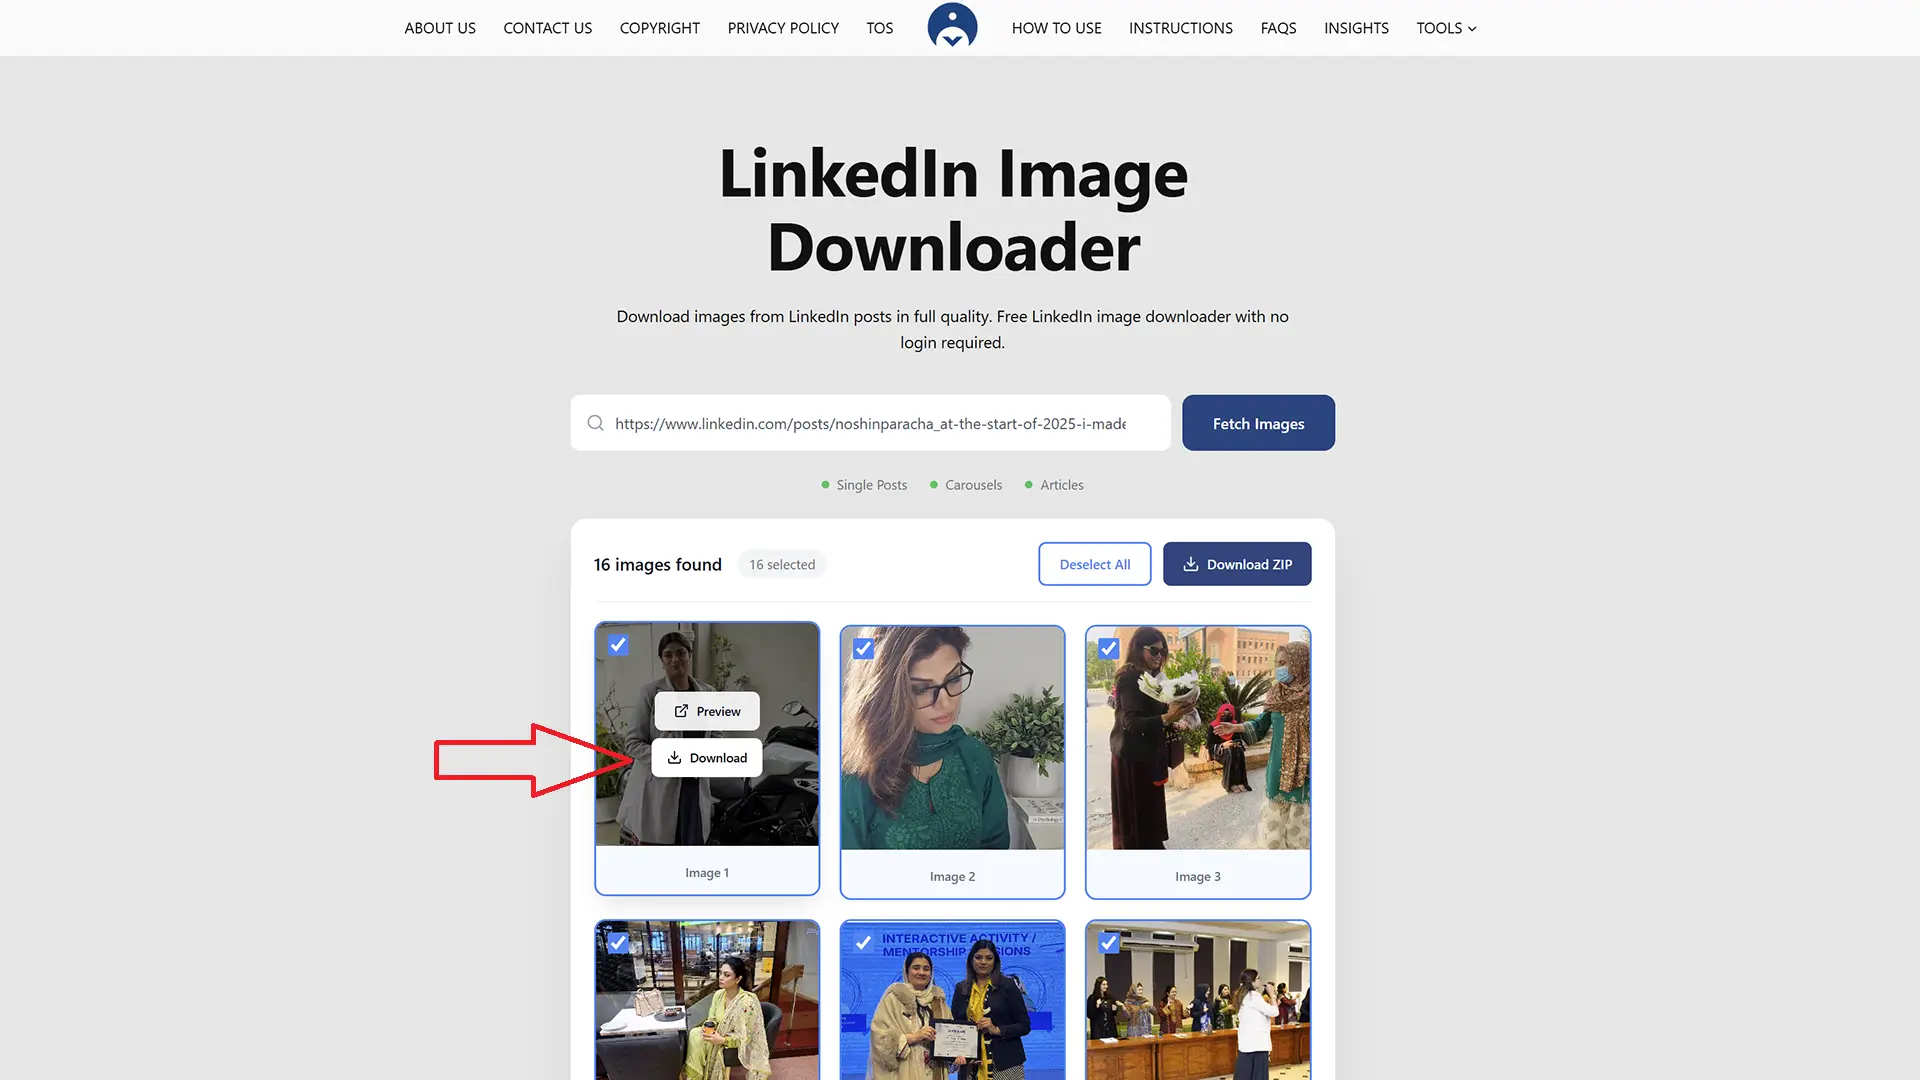Image resolution: width=1920 pixels, height=1080 pixels.
Task: Select the Image 2 thumbnail
Action: click(952, 738)
